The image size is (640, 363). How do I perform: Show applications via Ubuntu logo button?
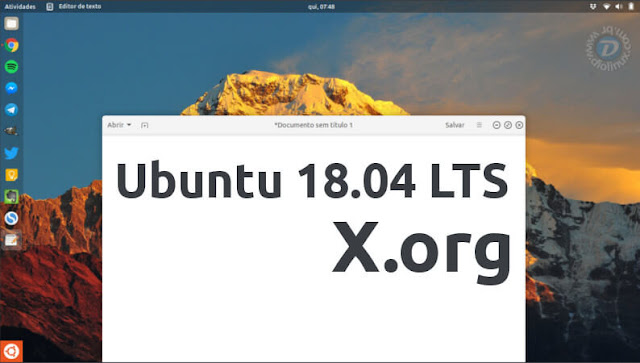pyautogui.click(x=11, y=351)
